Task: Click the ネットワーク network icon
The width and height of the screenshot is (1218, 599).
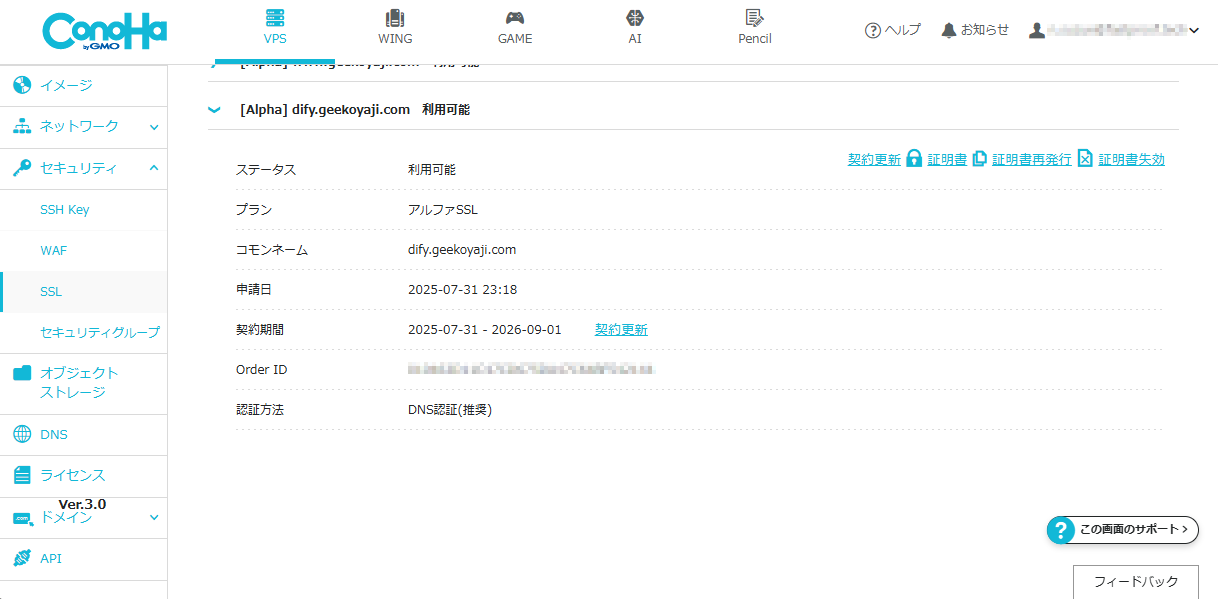Action: (22, 126)
